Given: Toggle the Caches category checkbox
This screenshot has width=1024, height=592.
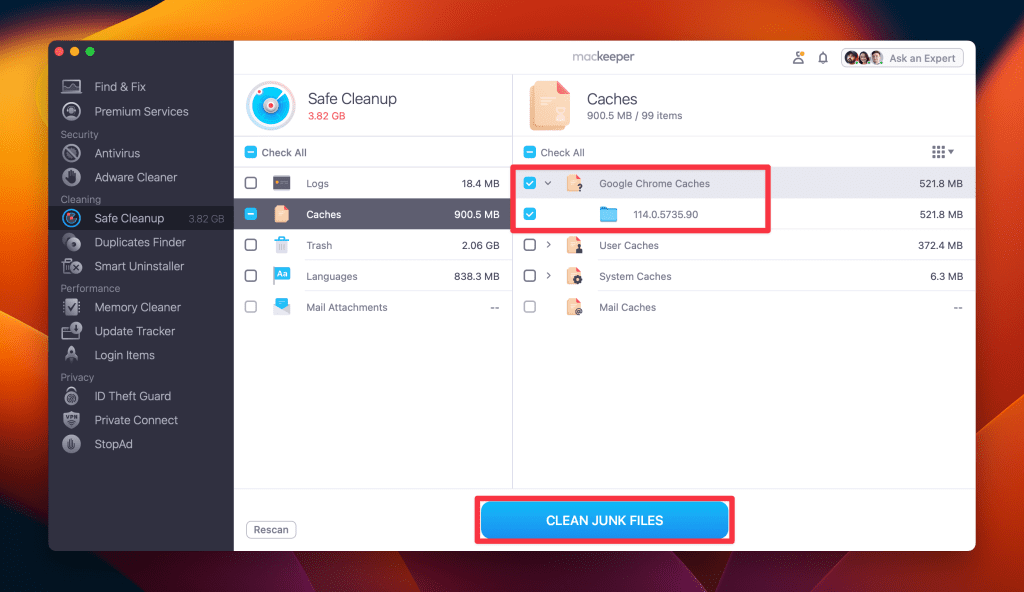Looking at the screenshot, I should (251, 214).
